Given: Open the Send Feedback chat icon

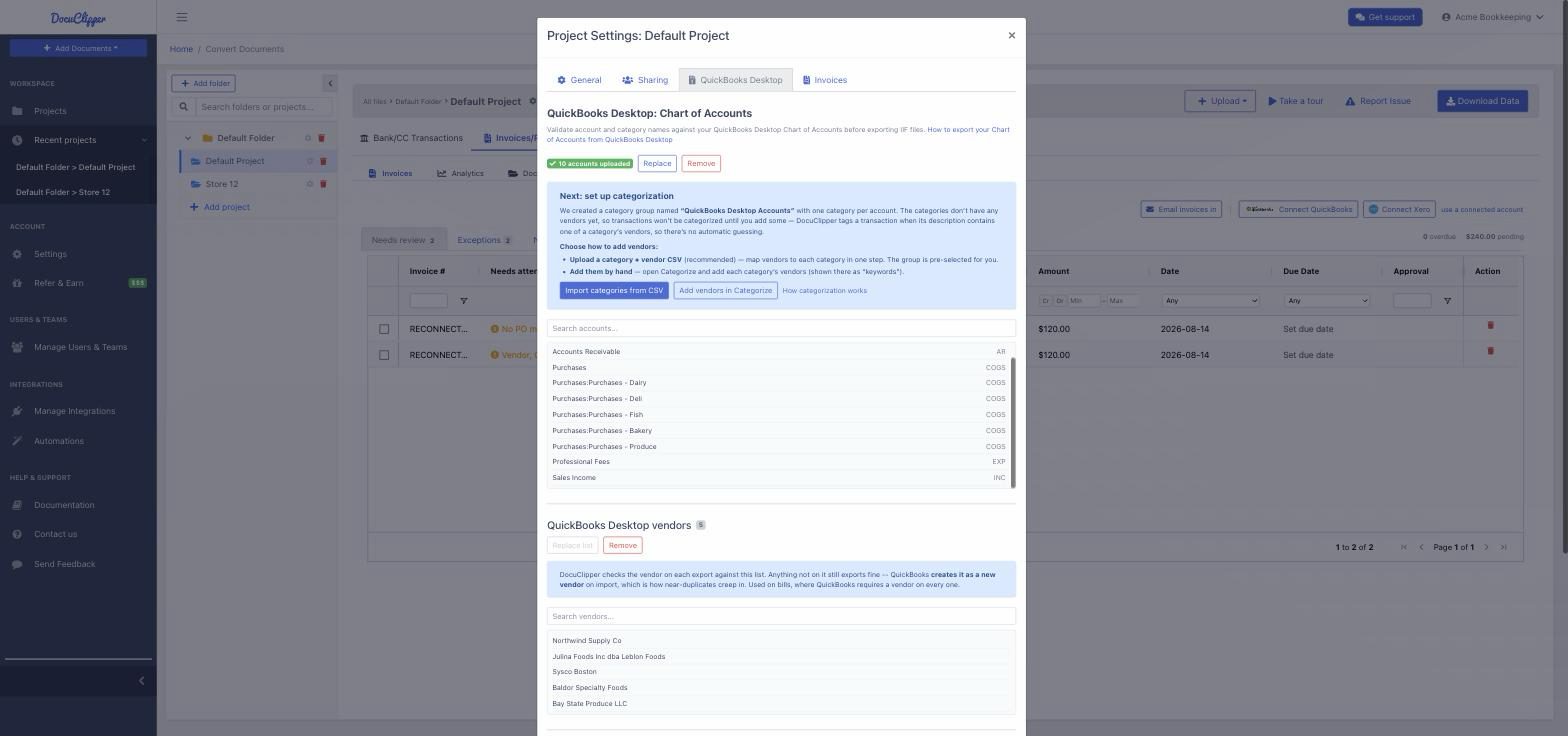Looking at the screenshot, I should pos(17,564).
